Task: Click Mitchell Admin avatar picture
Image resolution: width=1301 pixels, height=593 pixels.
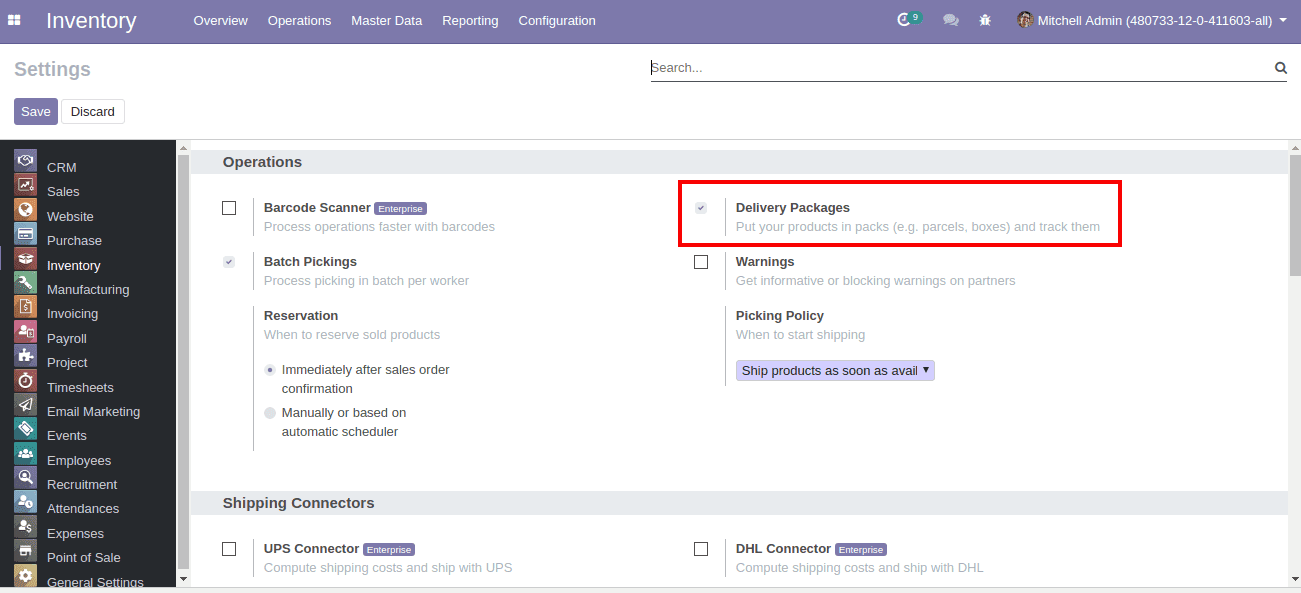Action: point(1025,20)
